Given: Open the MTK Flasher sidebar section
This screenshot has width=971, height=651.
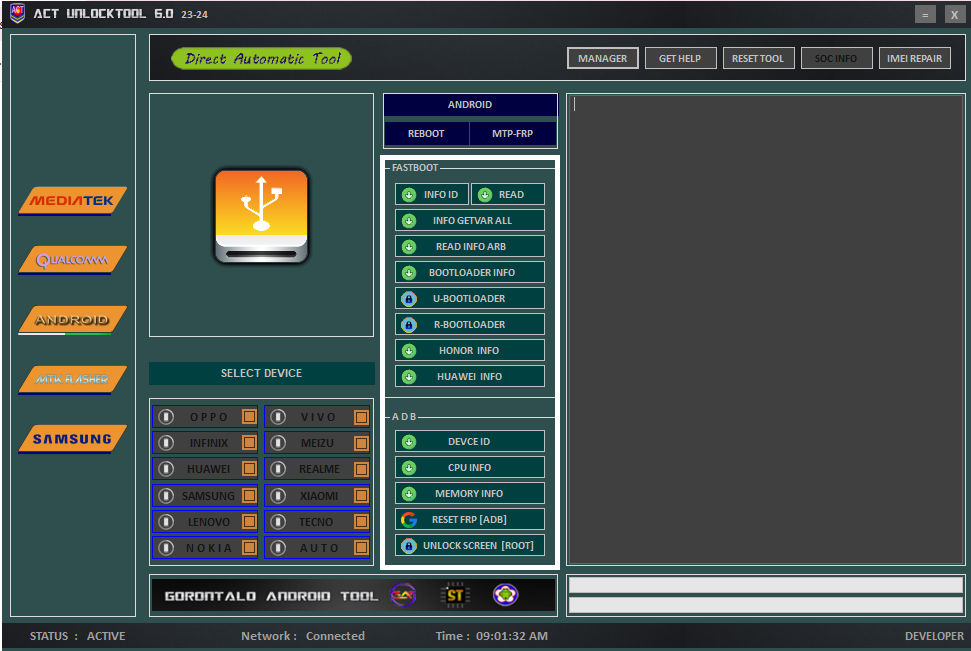Looking at the screenshot, I should tap(72, 379).
